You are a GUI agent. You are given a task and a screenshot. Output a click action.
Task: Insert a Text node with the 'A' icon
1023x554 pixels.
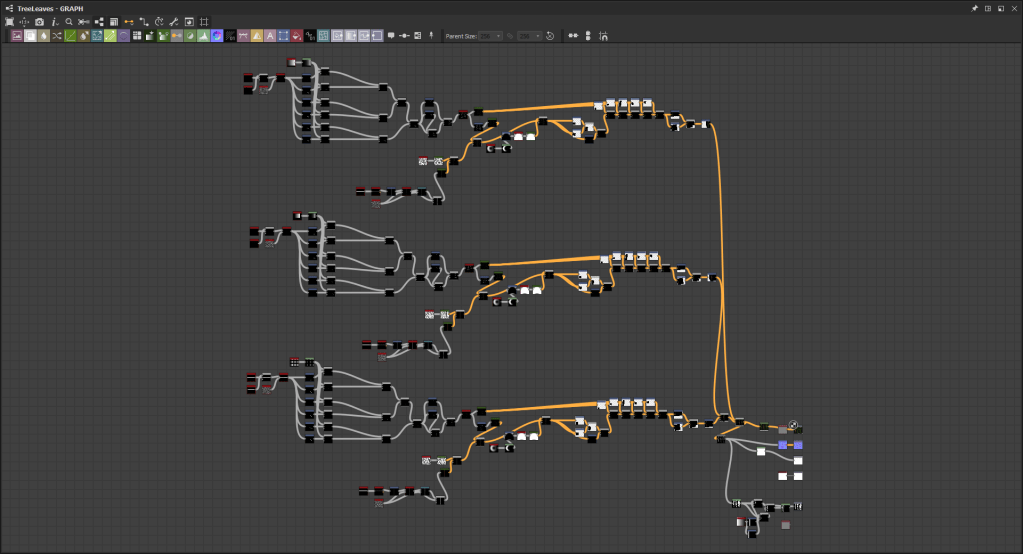click(270, 36)
